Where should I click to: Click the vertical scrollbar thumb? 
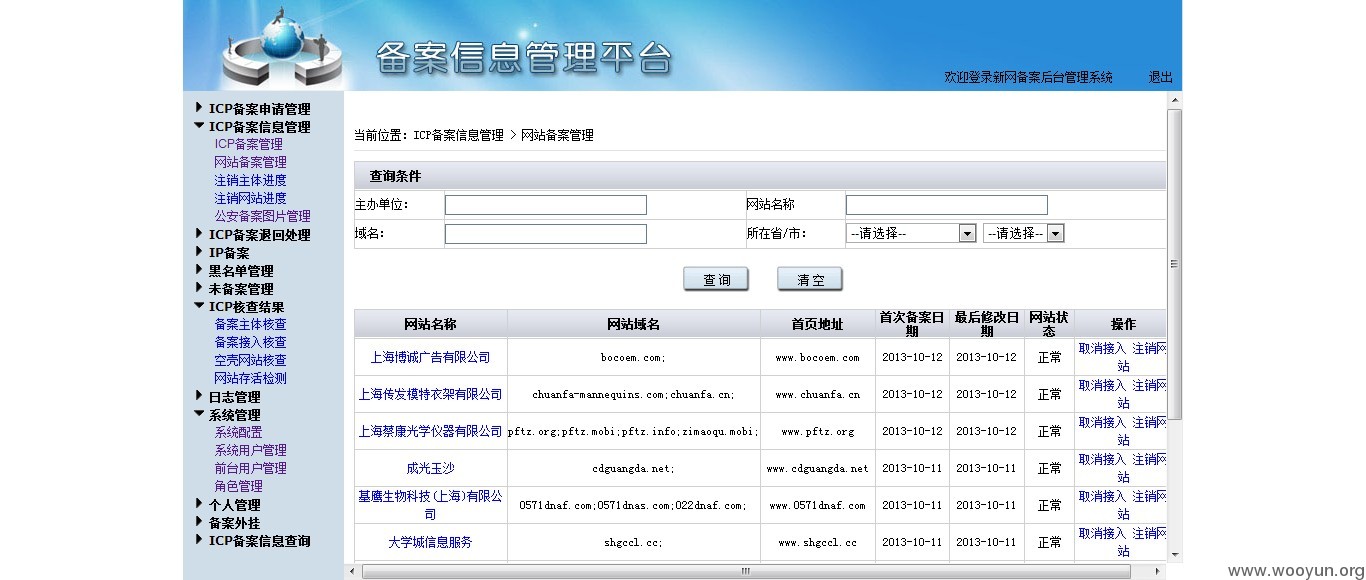(1175, 264)
